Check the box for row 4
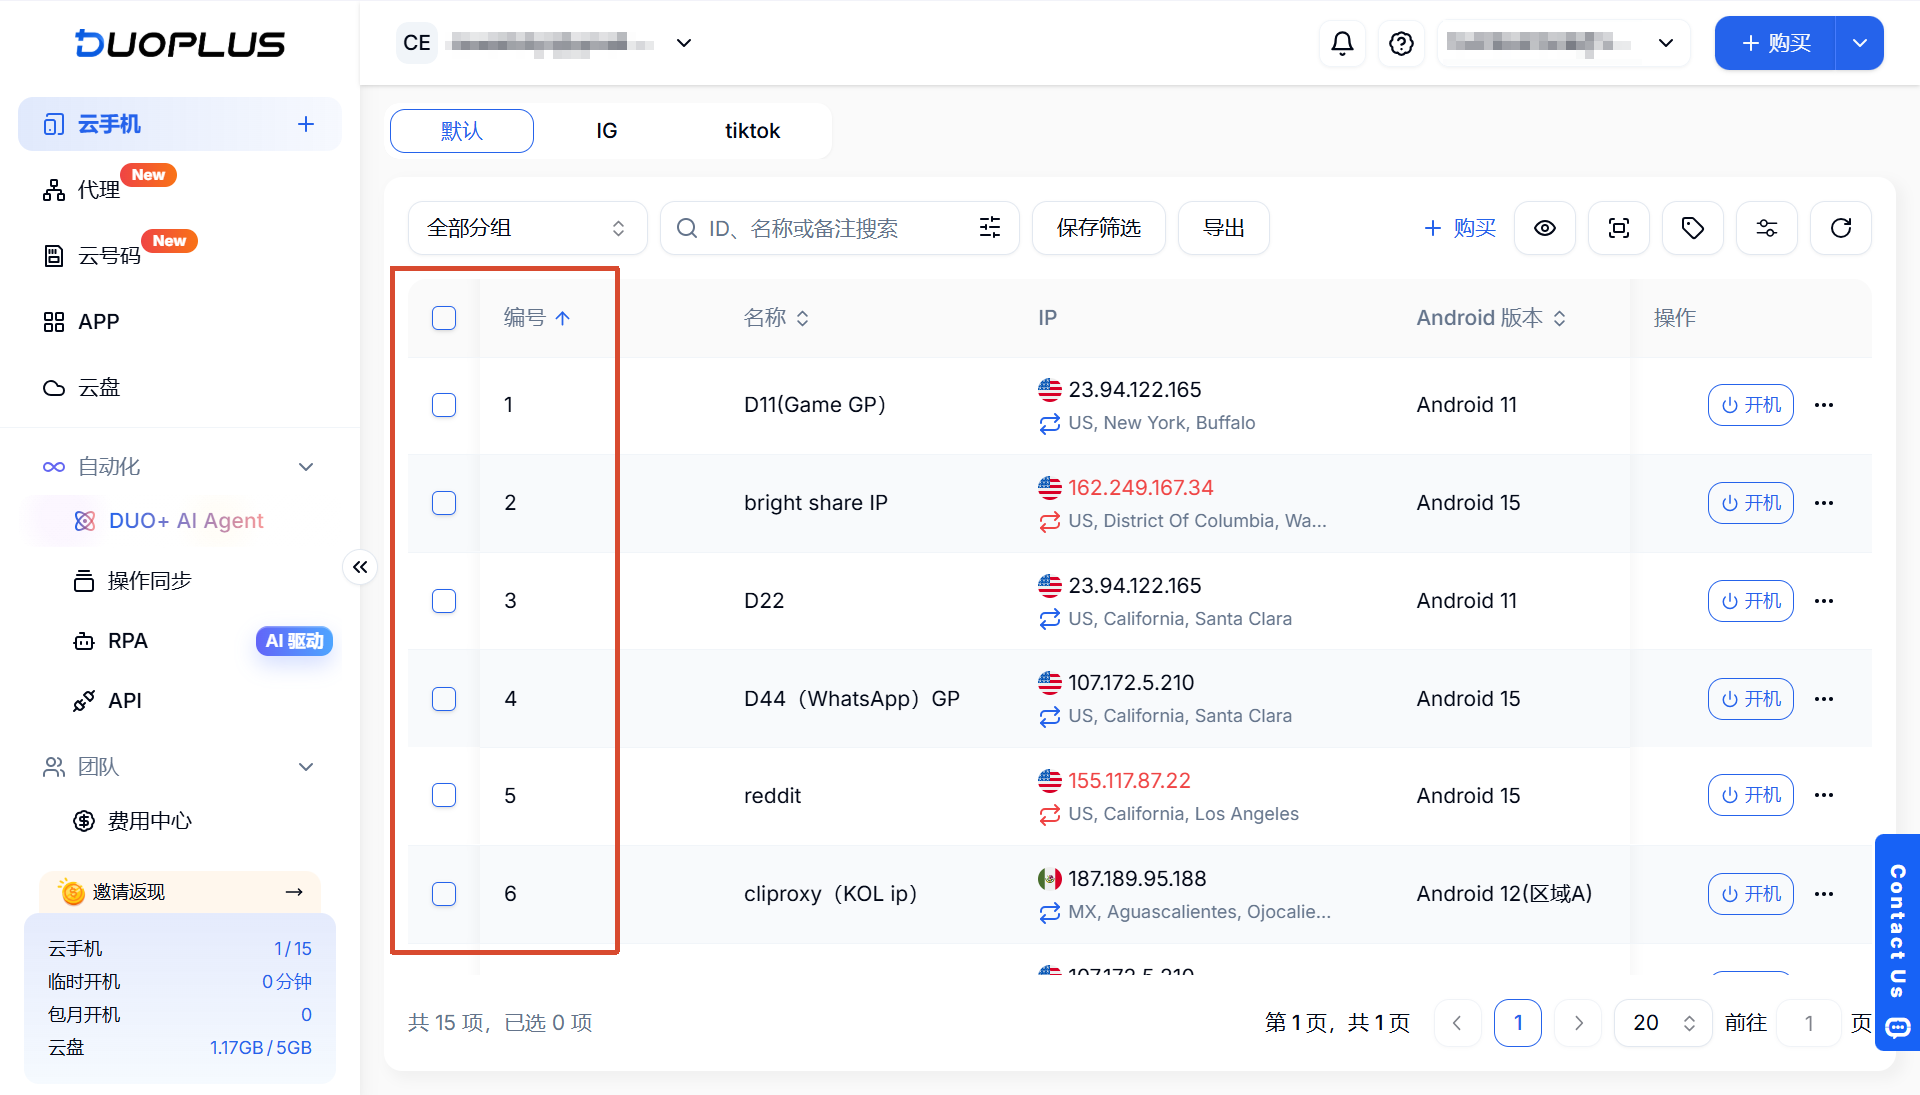 point(444,699)
